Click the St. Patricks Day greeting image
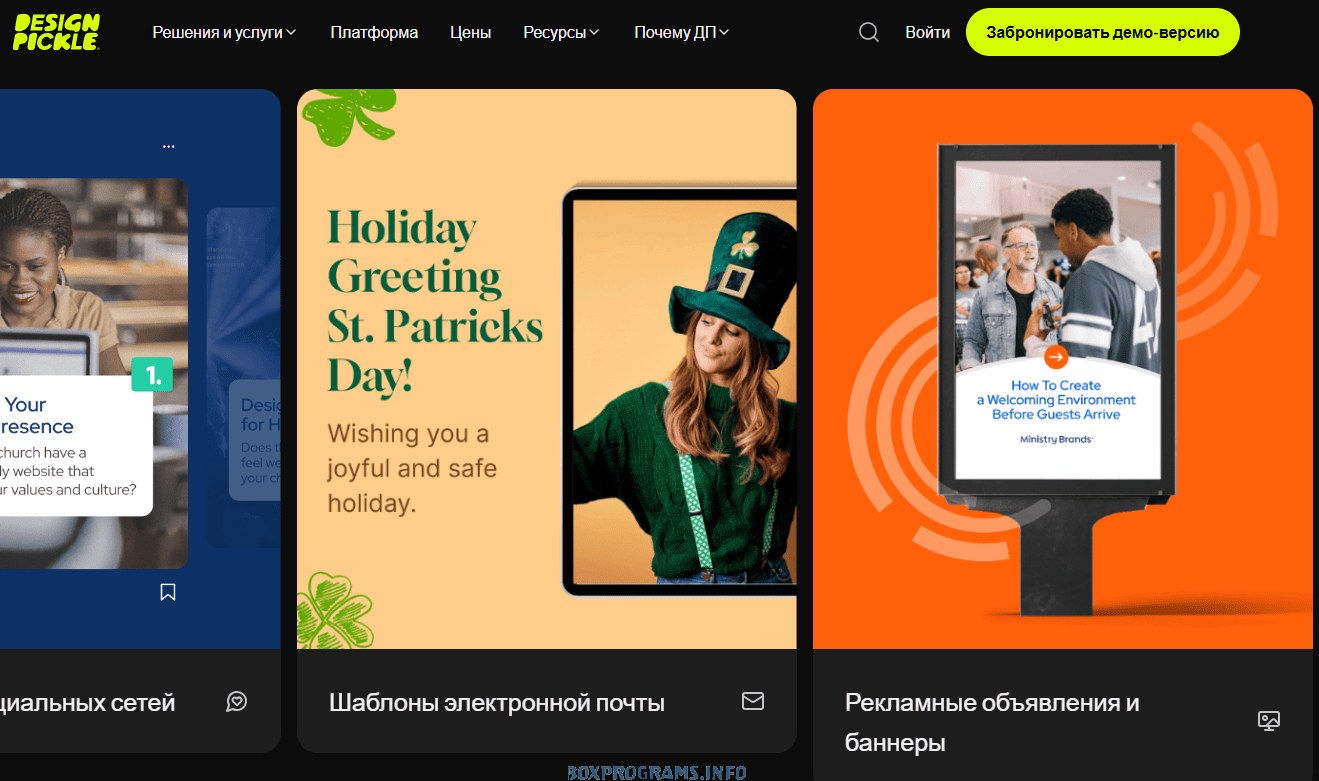1319x781 pixels. pyautogui.click(x=546, y=369)
